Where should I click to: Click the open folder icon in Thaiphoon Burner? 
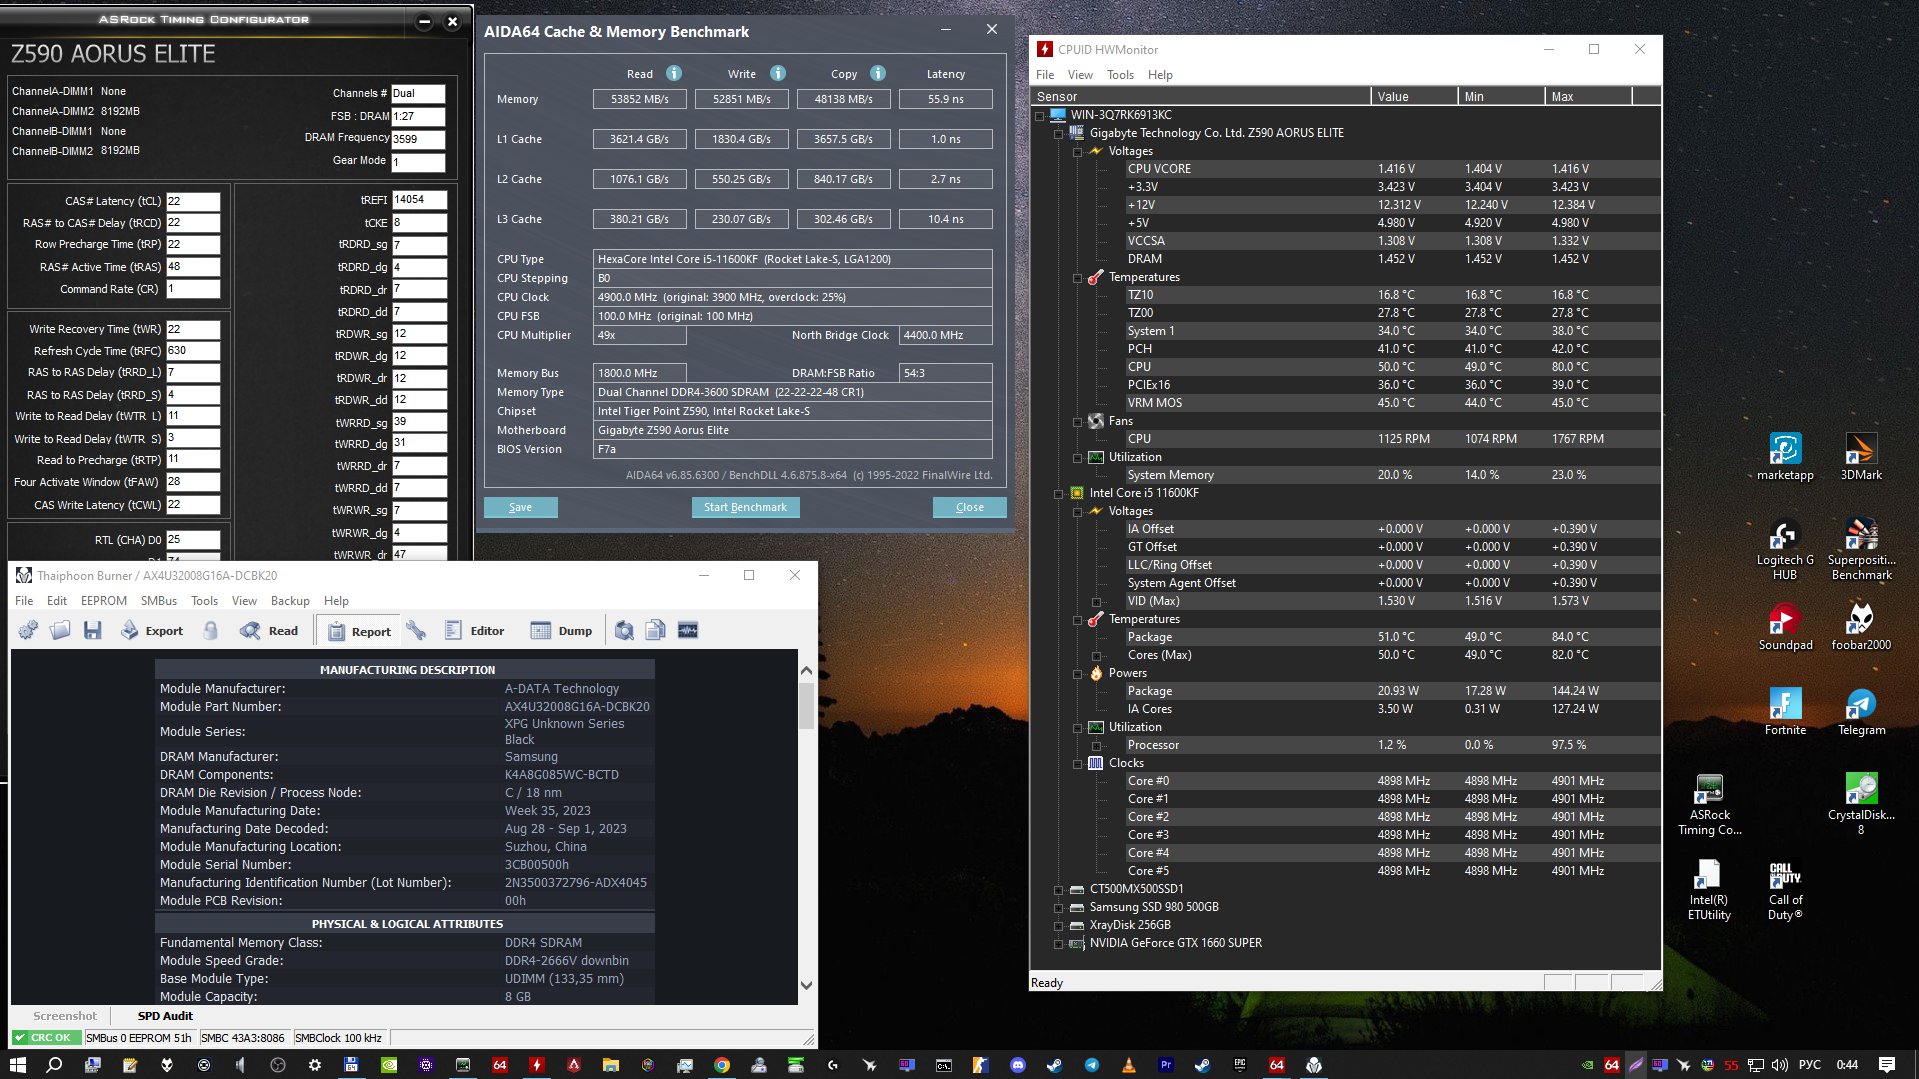60,630
